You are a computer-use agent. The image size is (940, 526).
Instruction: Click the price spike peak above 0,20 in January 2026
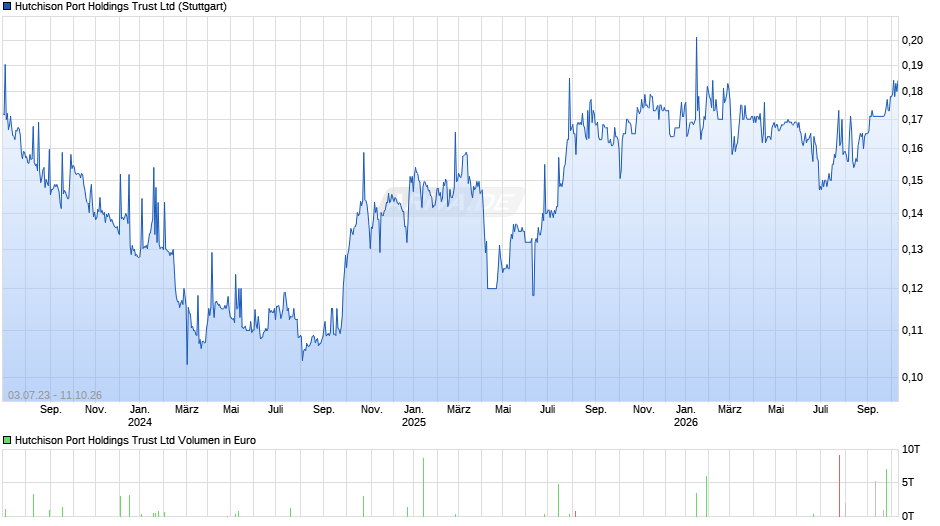[697, 38]
